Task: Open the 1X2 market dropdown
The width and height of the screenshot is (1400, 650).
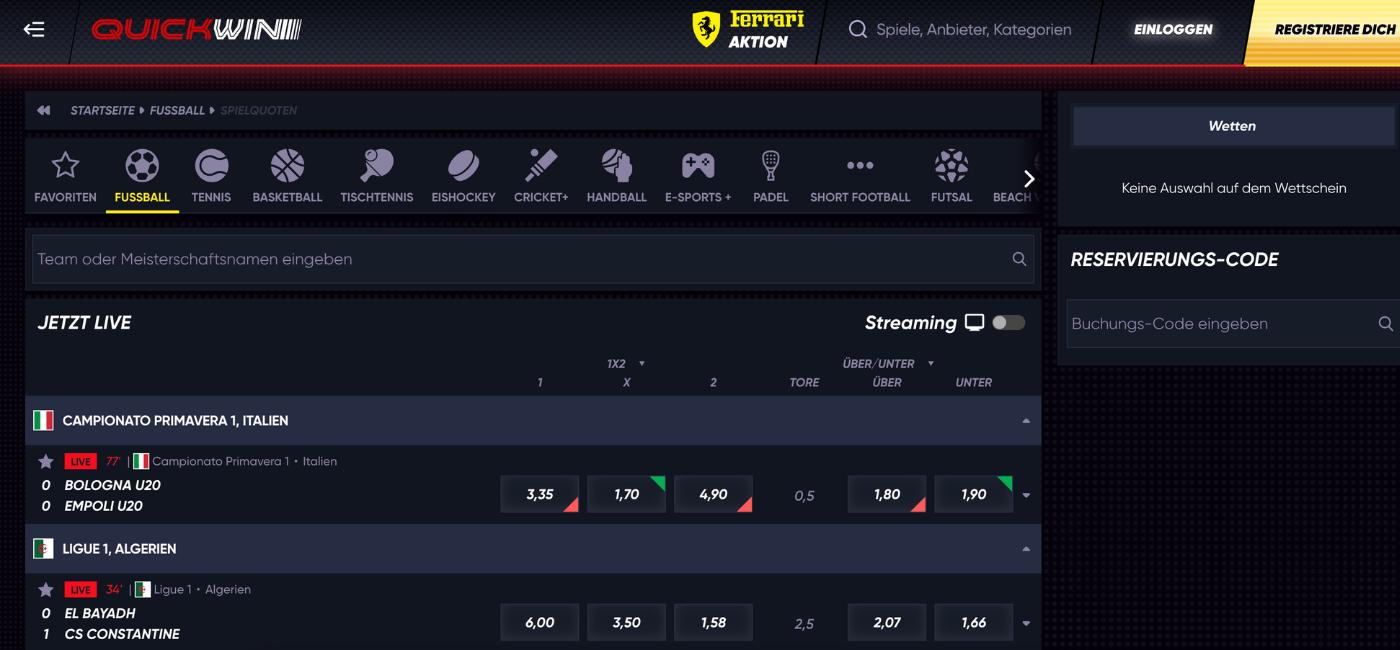Action: coord(626,364)
